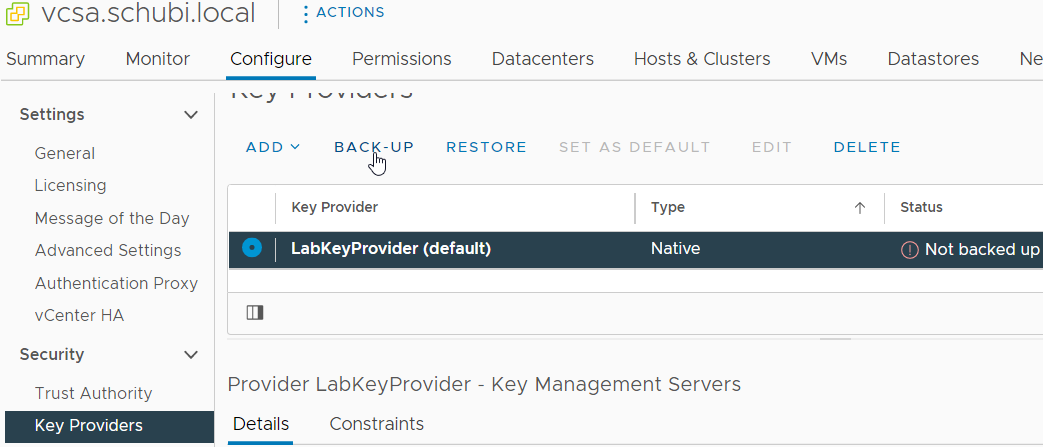Click the Delete button
Image resolution: width=1043 pixels, height=447 pixels.
pyautogui.click(x=867, y=147)
